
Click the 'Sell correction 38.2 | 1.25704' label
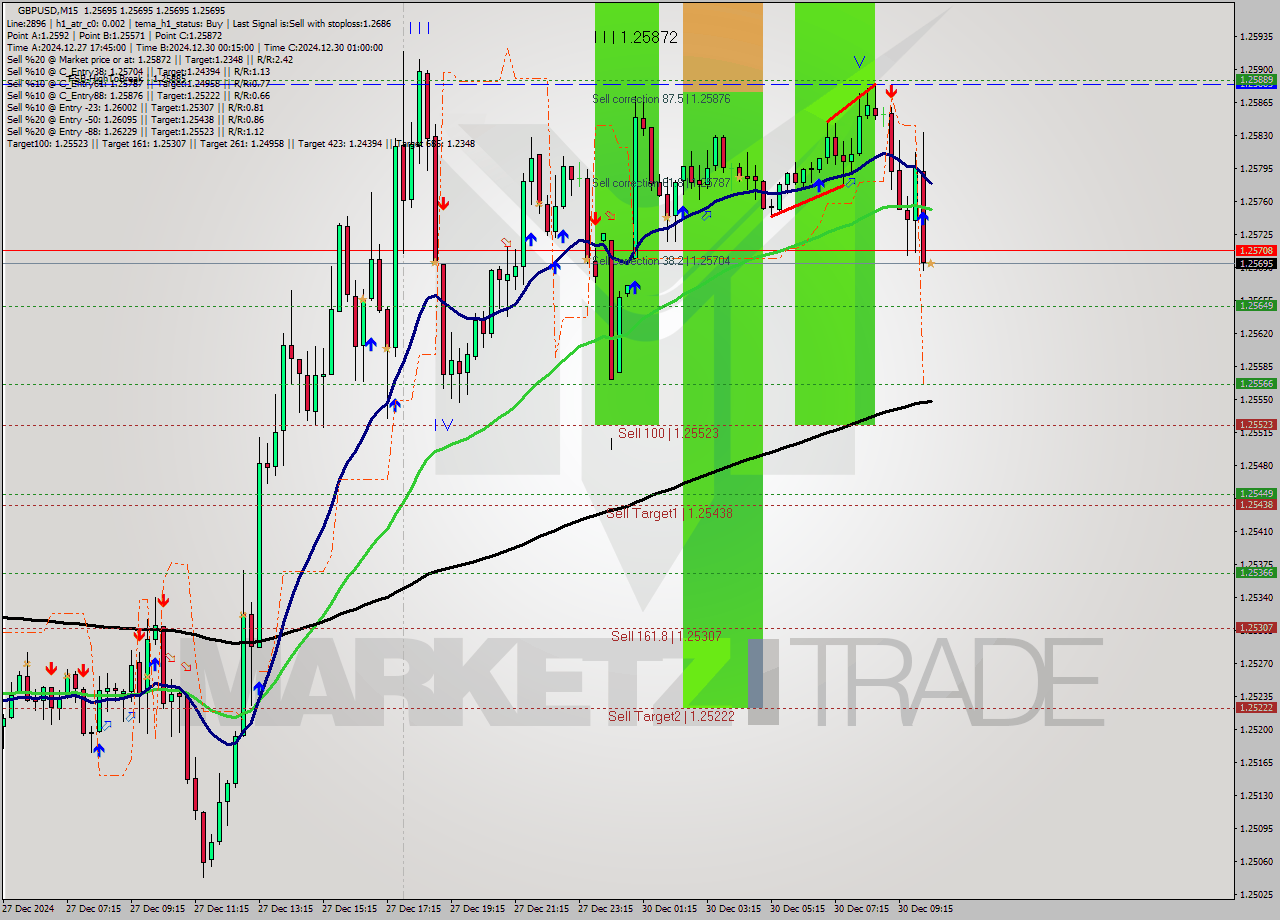(x=661, y=260)
